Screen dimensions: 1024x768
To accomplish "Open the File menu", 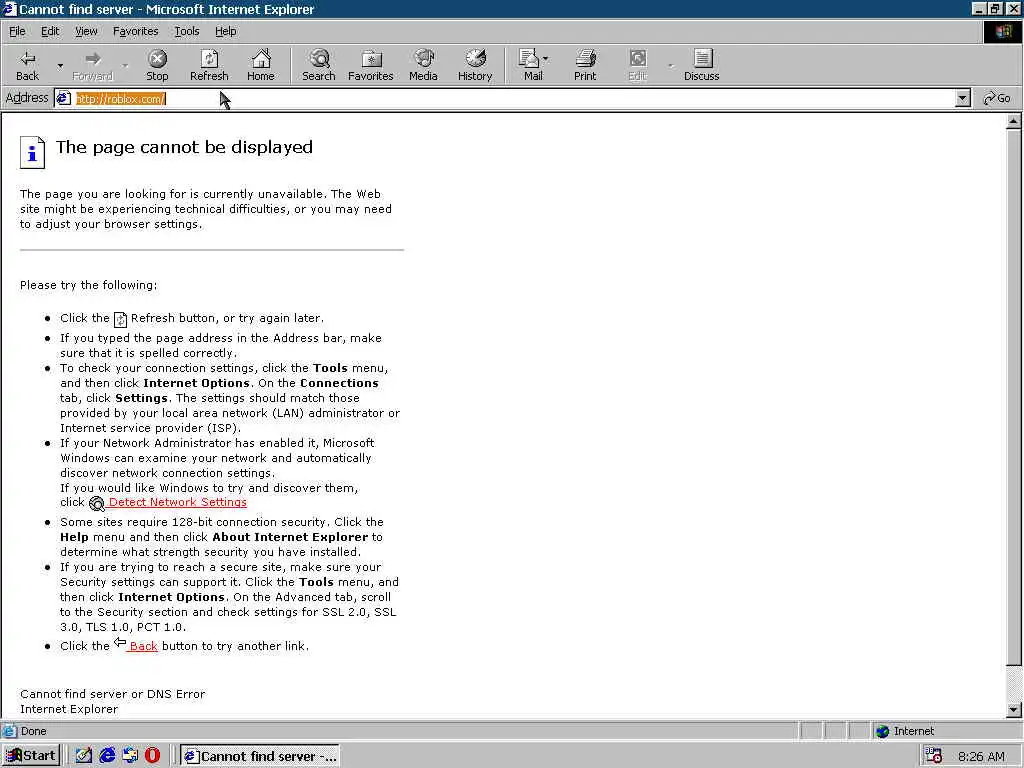I will click(x=17, y=31).
